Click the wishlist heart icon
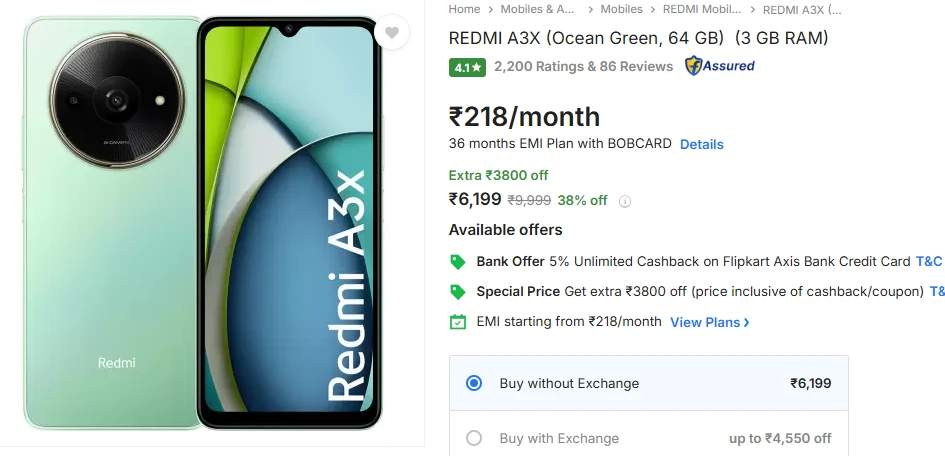945x456 pixels. pyautogui.click(x=392, y=33)
